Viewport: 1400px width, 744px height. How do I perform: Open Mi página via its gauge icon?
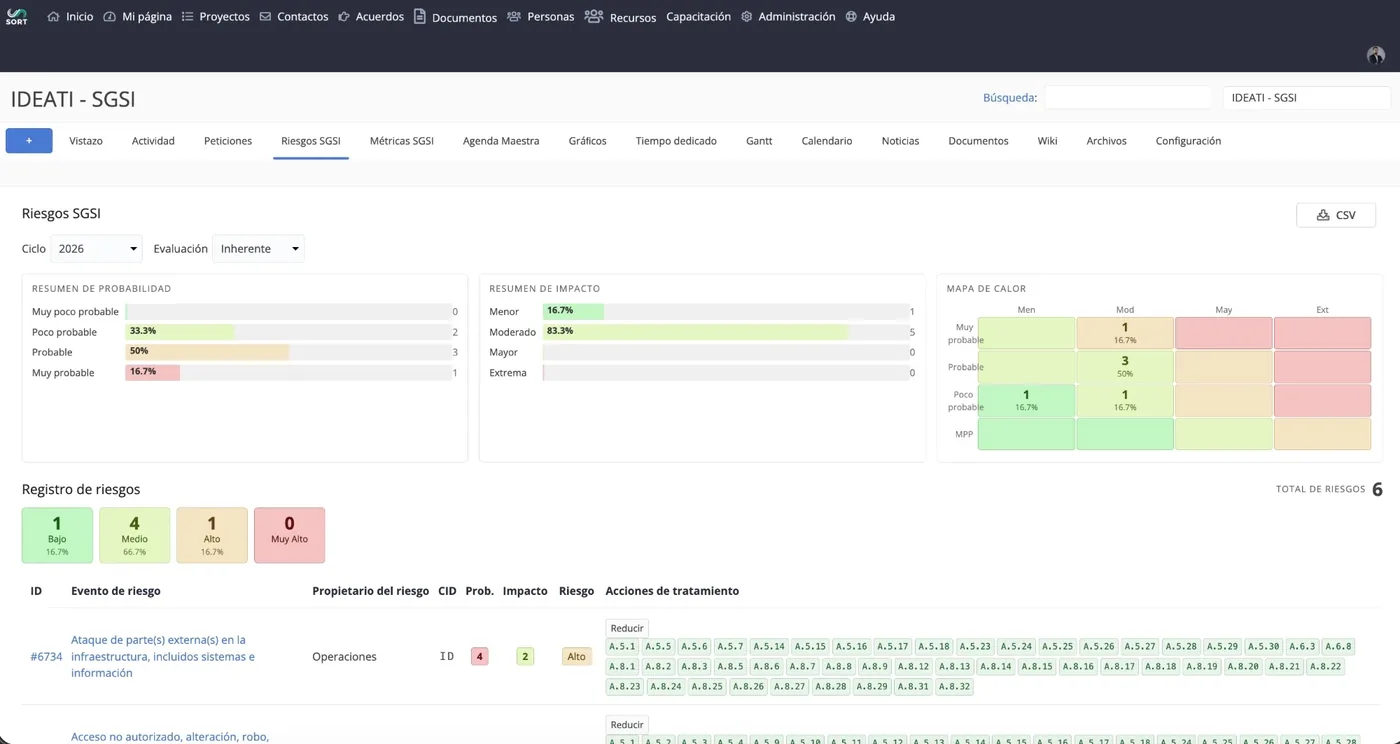pyautogui.click(x=109, y=17)
